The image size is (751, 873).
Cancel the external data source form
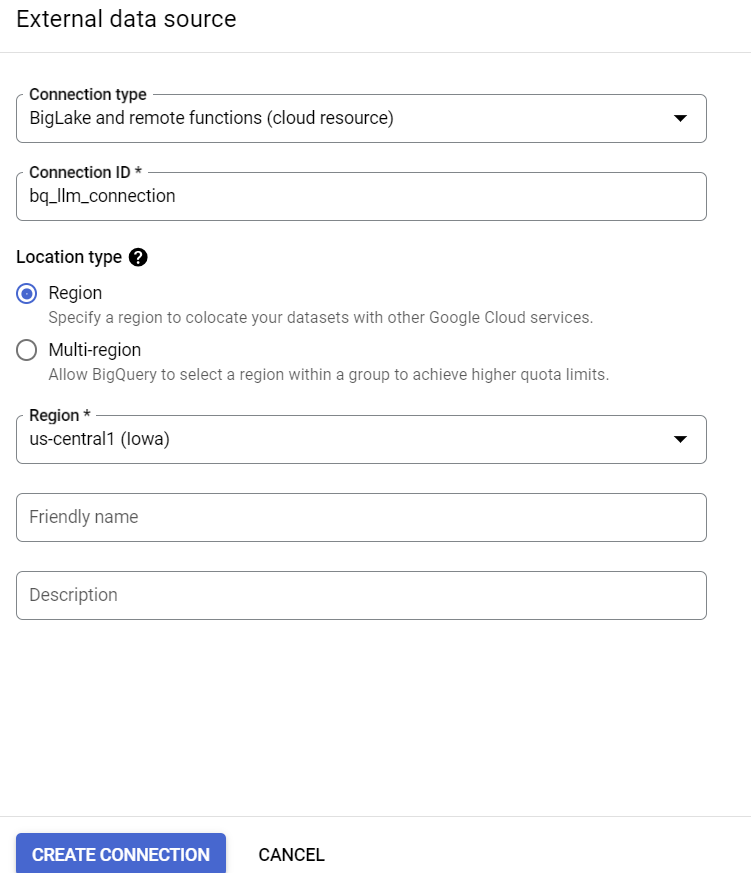pos(291,855)
